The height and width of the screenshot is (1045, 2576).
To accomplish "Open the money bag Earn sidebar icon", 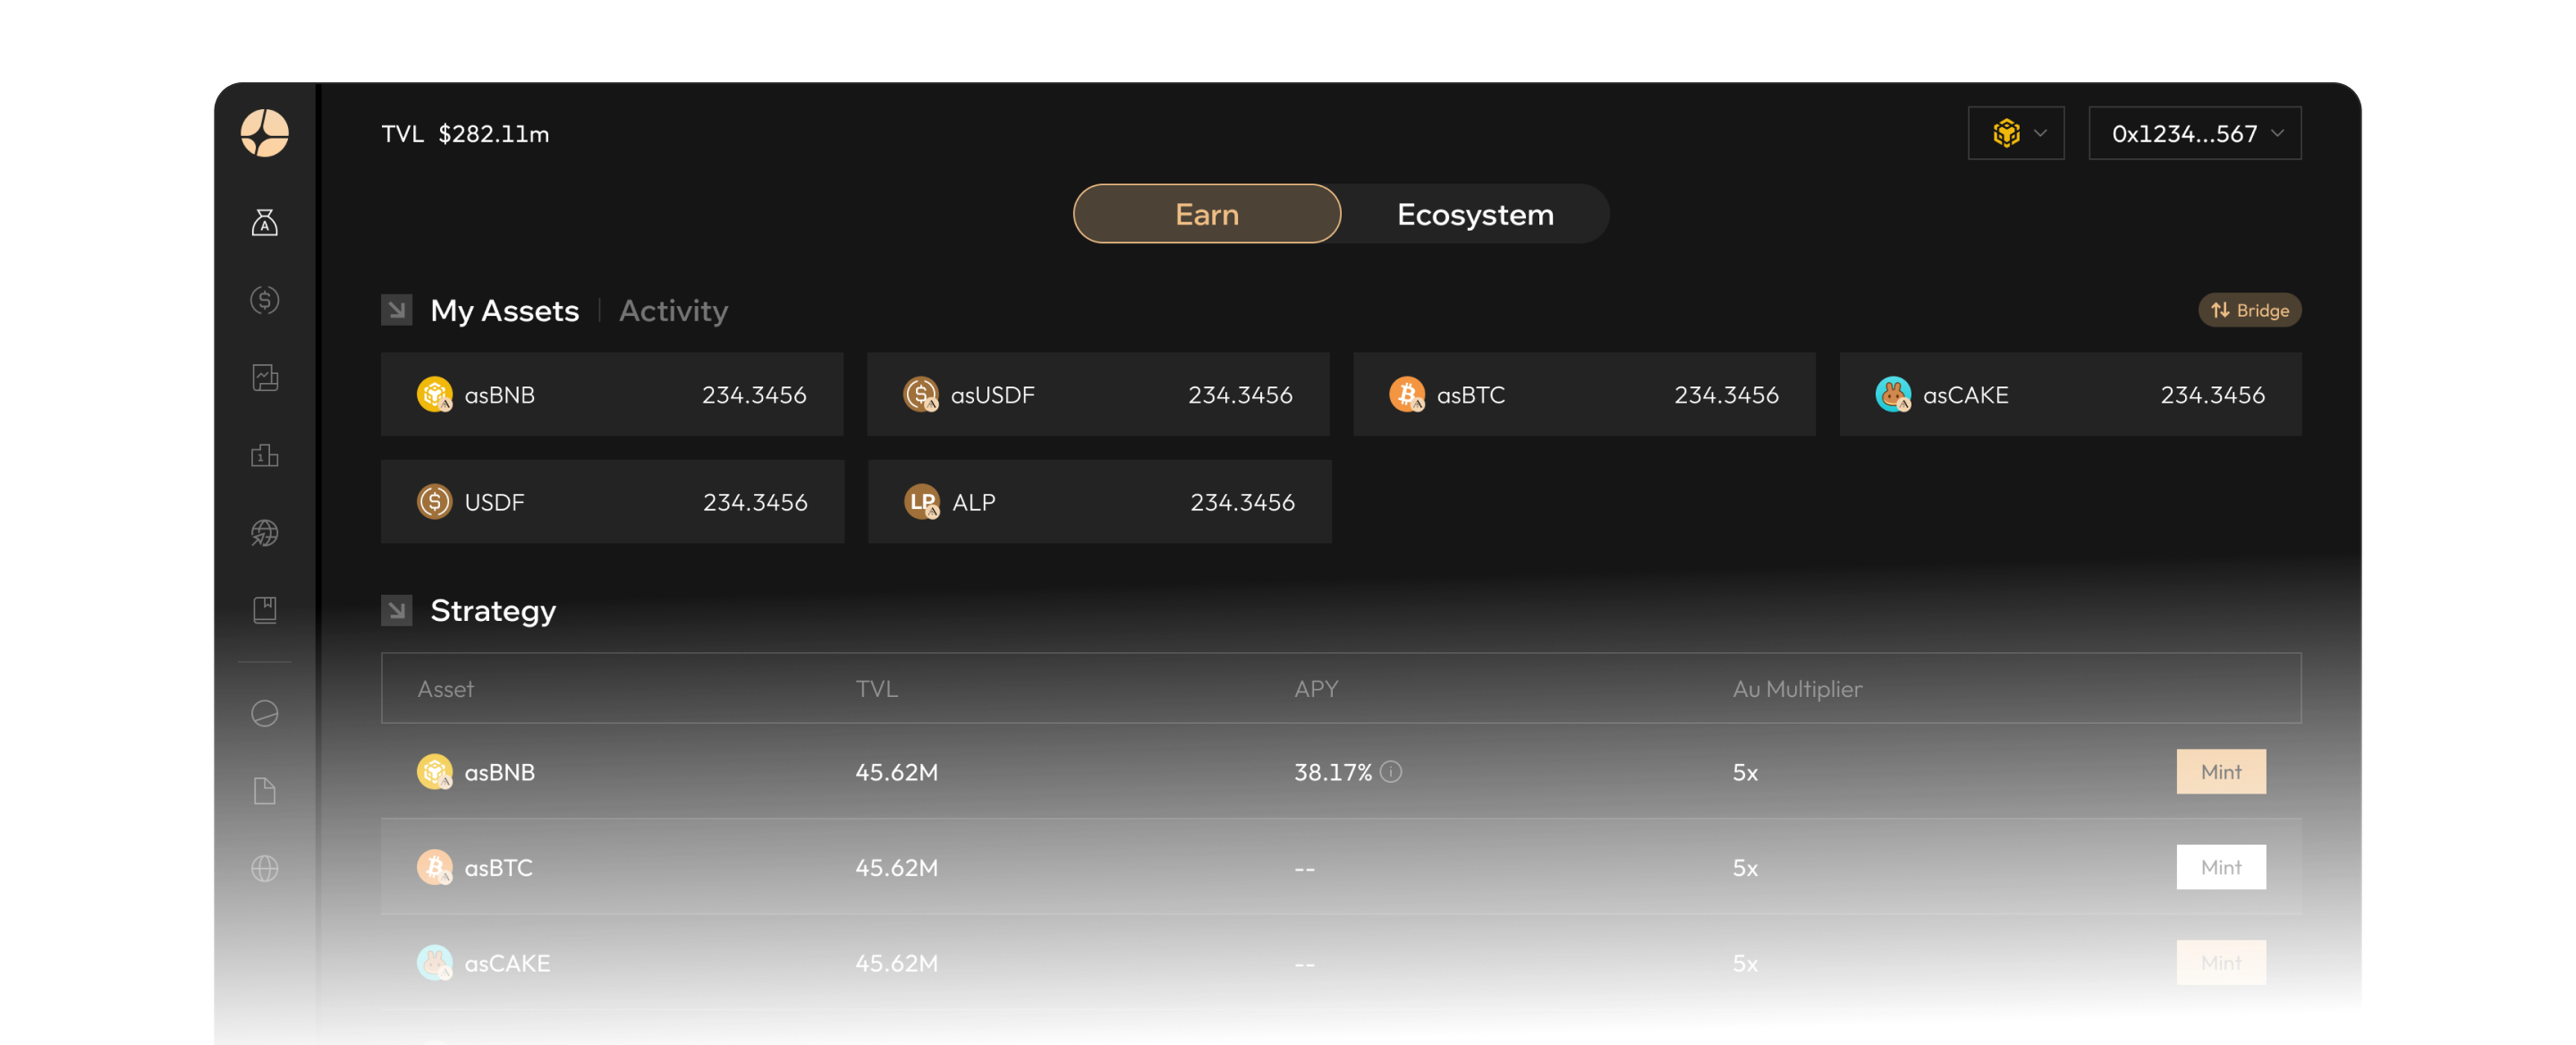I will tap(264, 222).
